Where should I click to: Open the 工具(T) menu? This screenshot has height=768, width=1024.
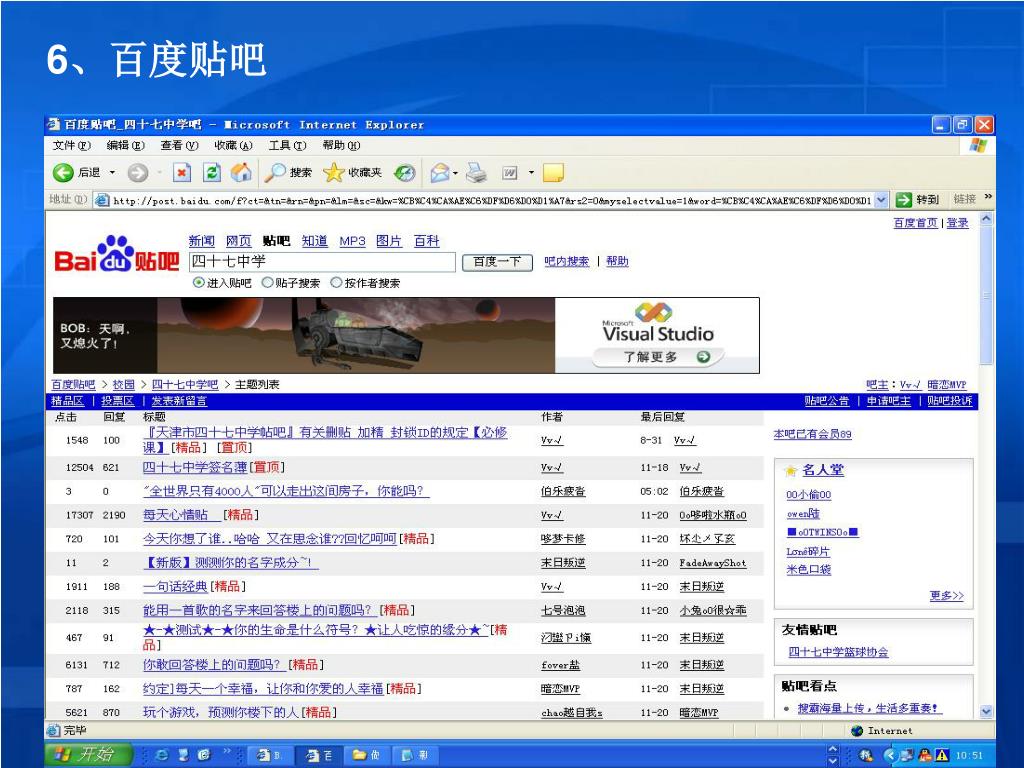pos(287,145)
